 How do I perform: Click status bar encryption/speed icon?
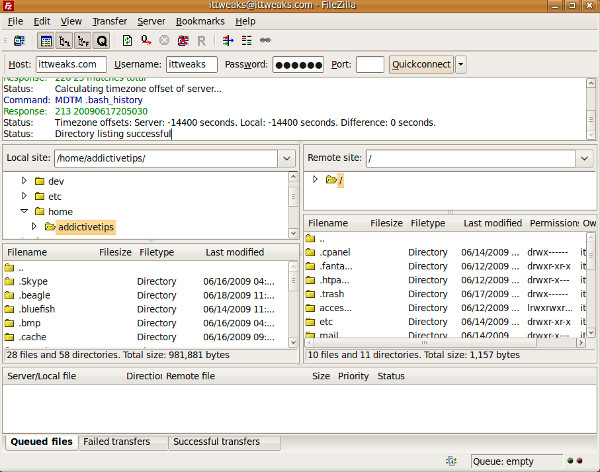pos(452,461)
